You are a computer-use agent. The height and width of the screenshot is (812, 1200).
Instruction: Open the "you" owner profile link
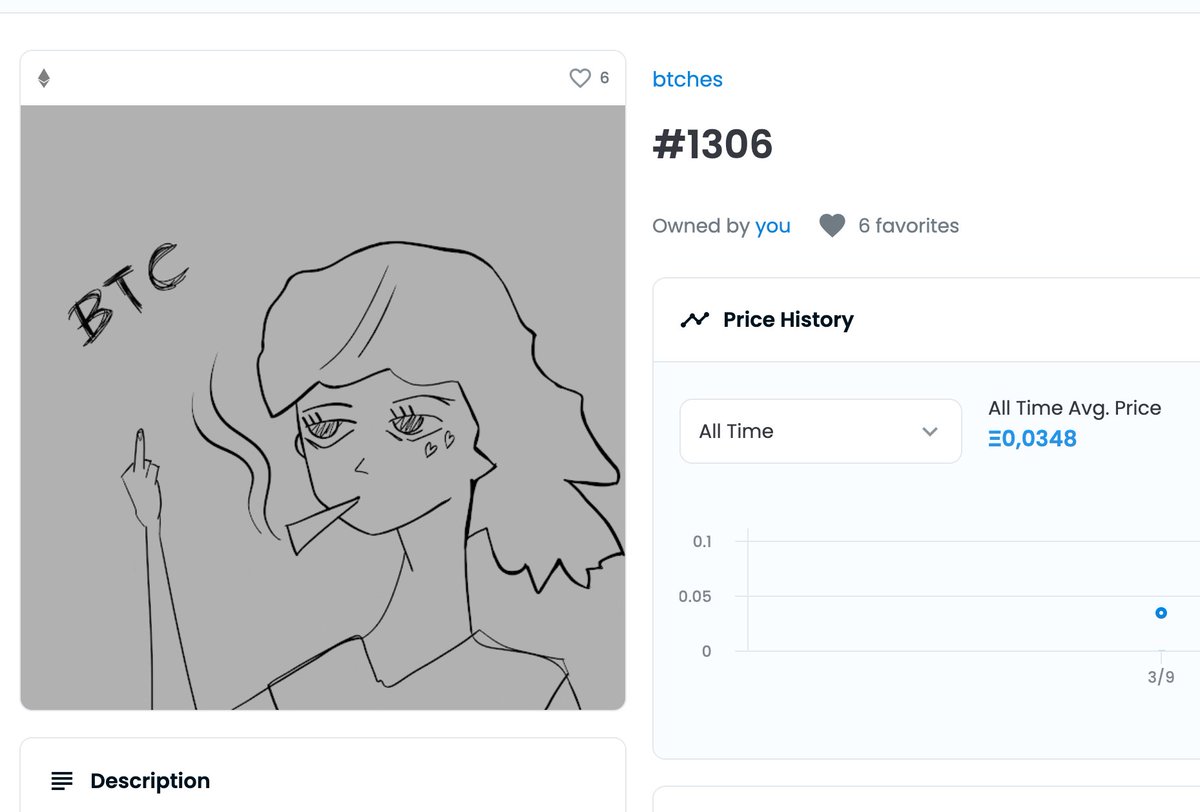(773, 226)
